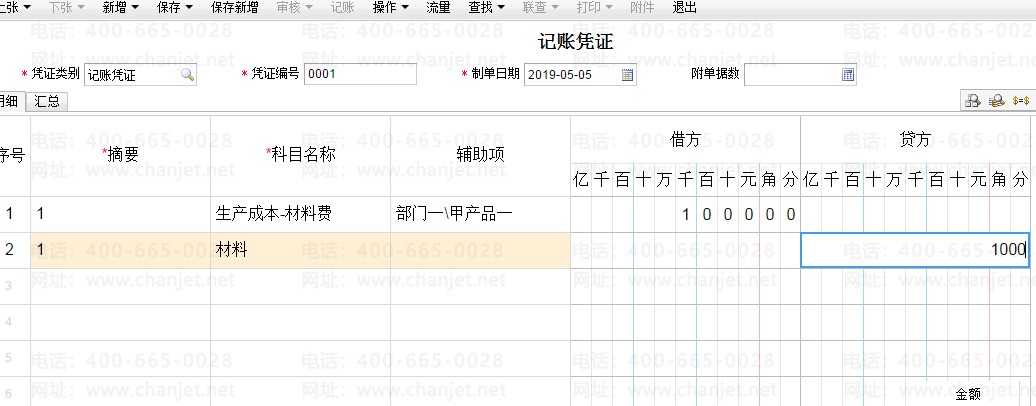This screenshot has width=1036, height=406.
Task: Click the 附单据数 input field
Action: [792, 75]
